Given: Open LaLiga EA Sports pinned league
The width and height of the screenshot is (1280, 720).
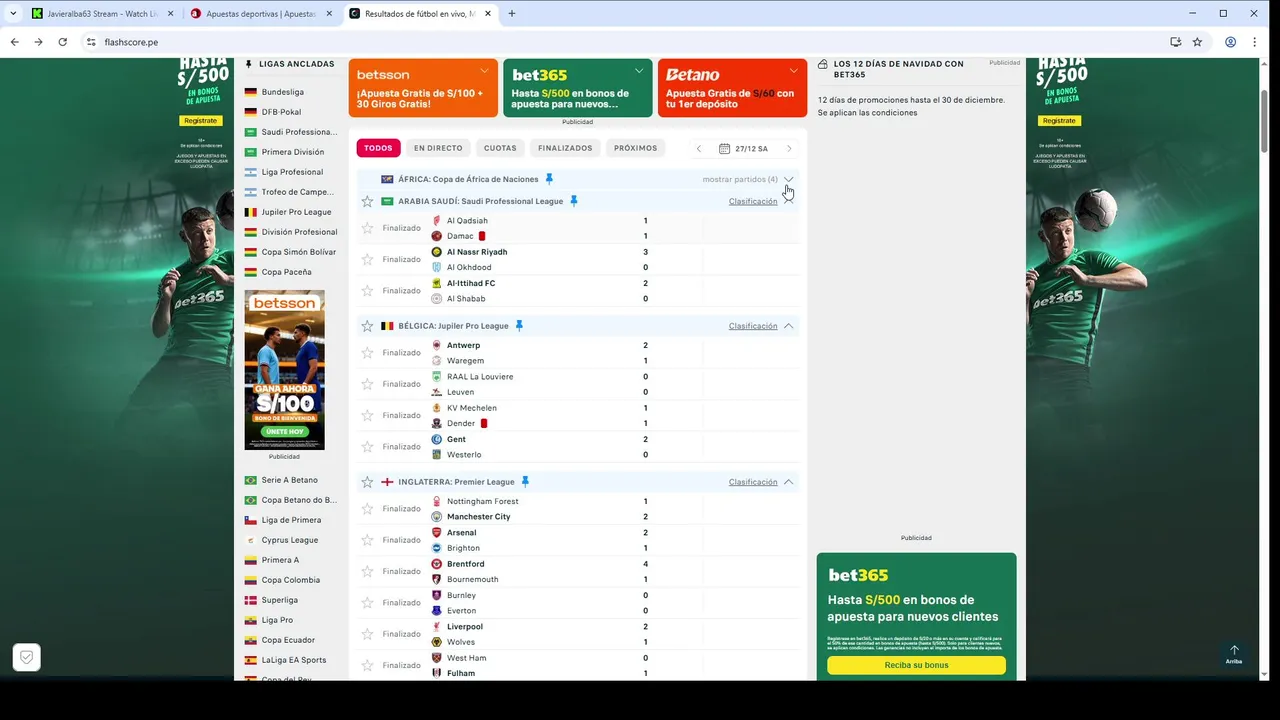Looking at the screenshot, I should pos(293,660).
